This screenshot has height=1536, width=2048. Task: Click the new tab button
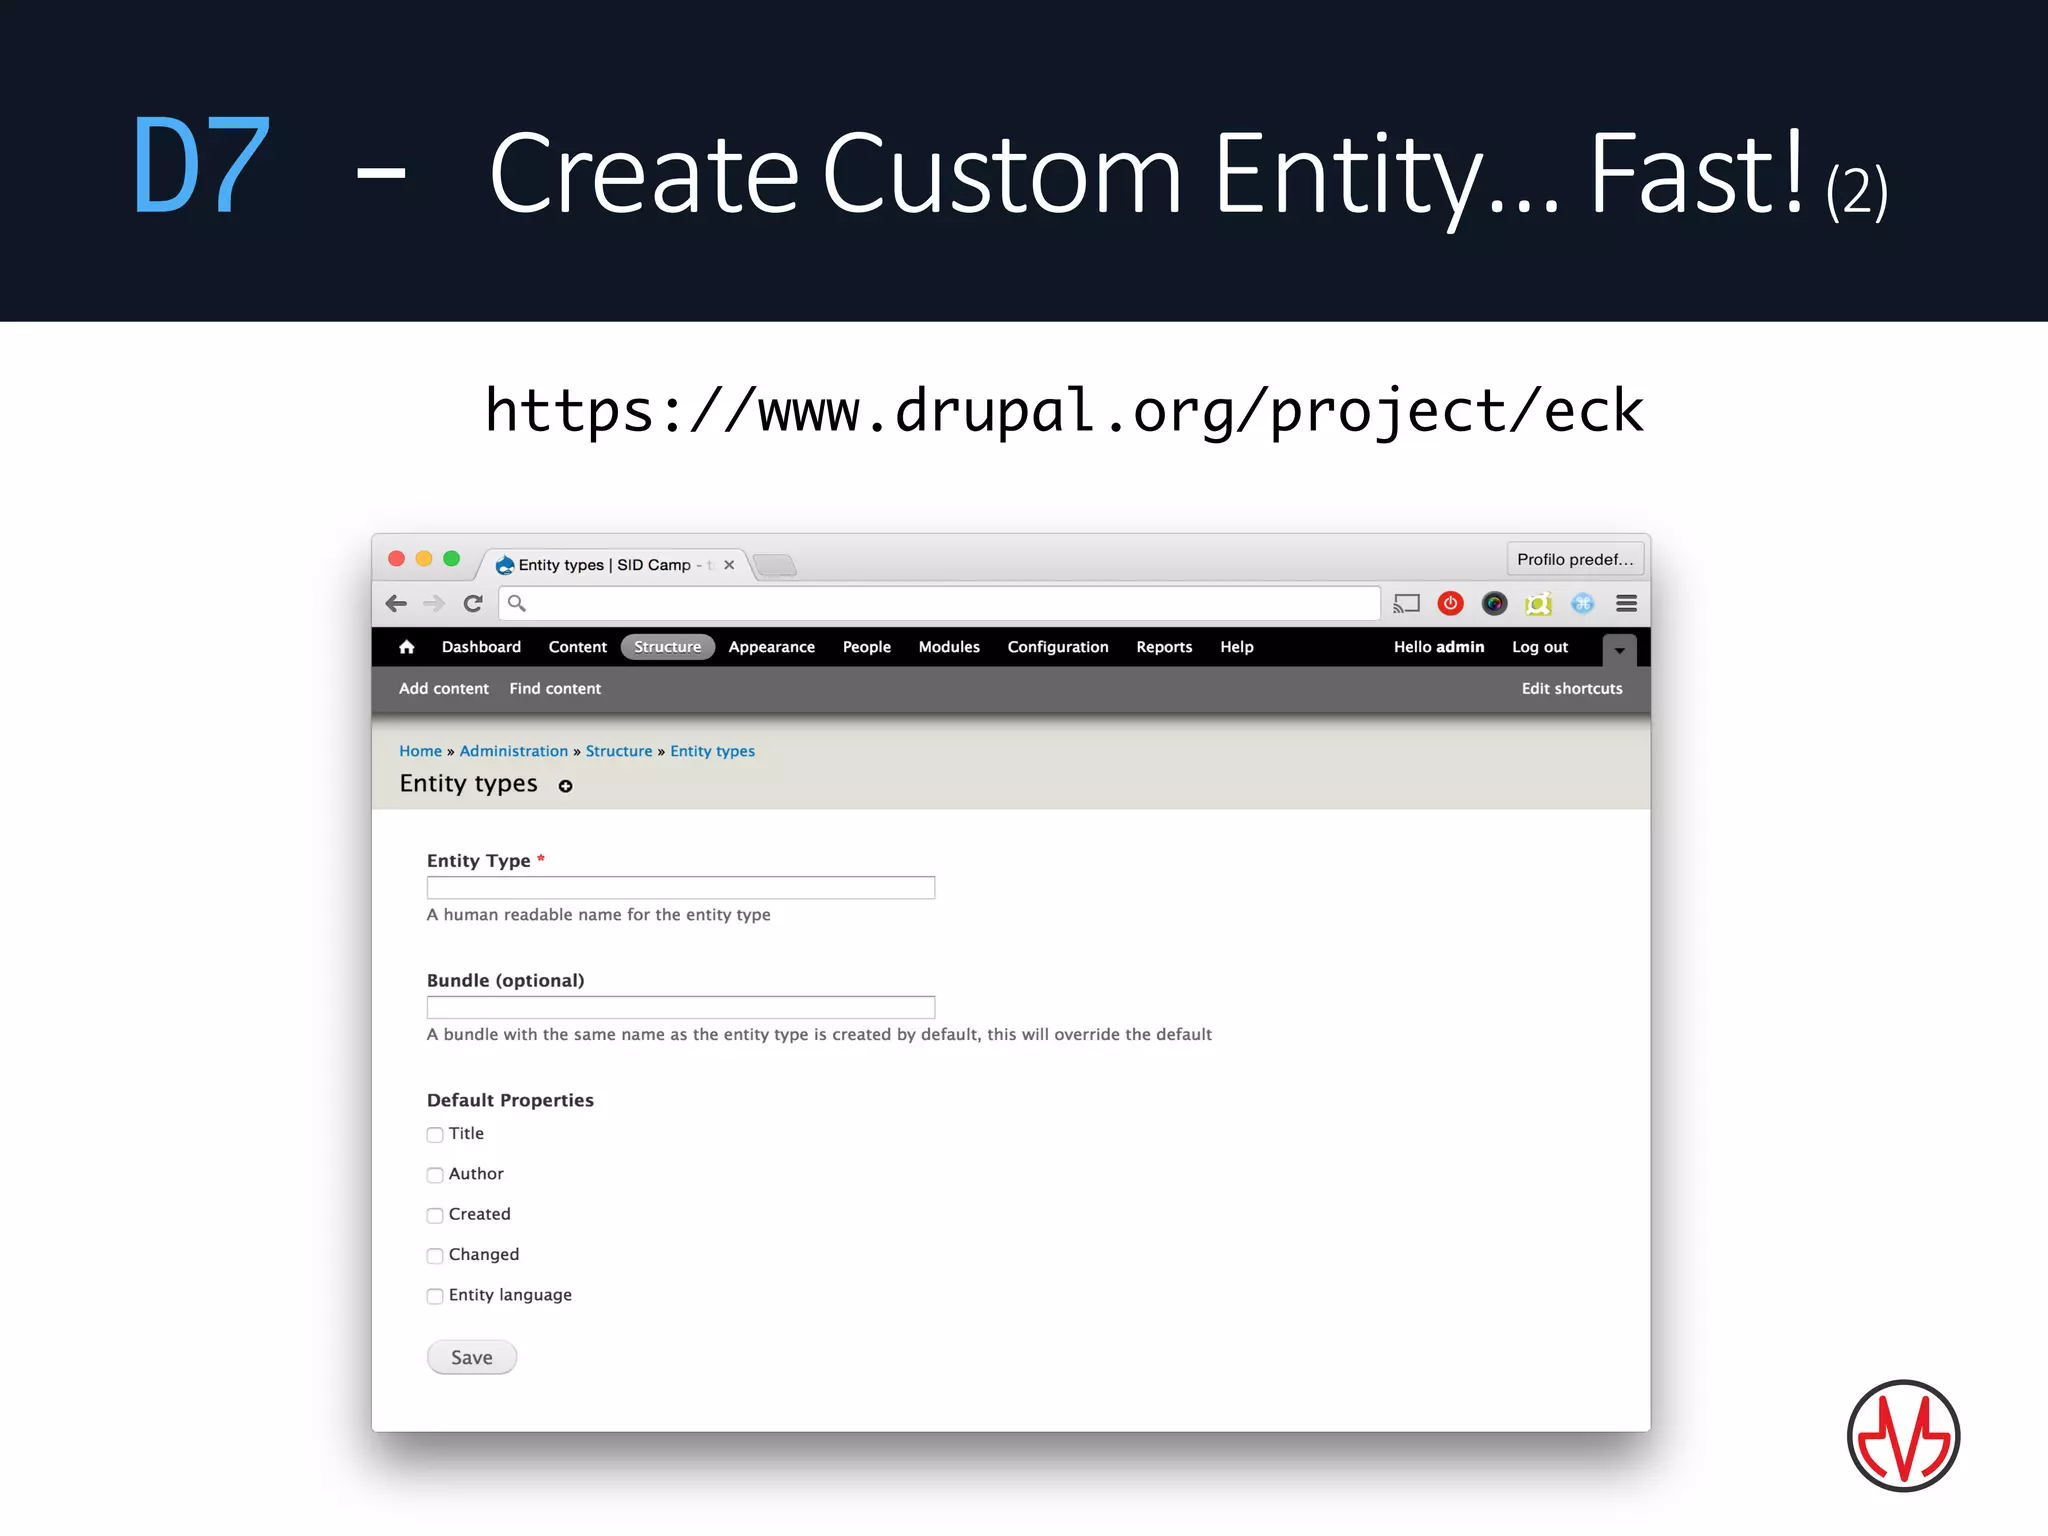pyautogui.click(x=775, y=566)
